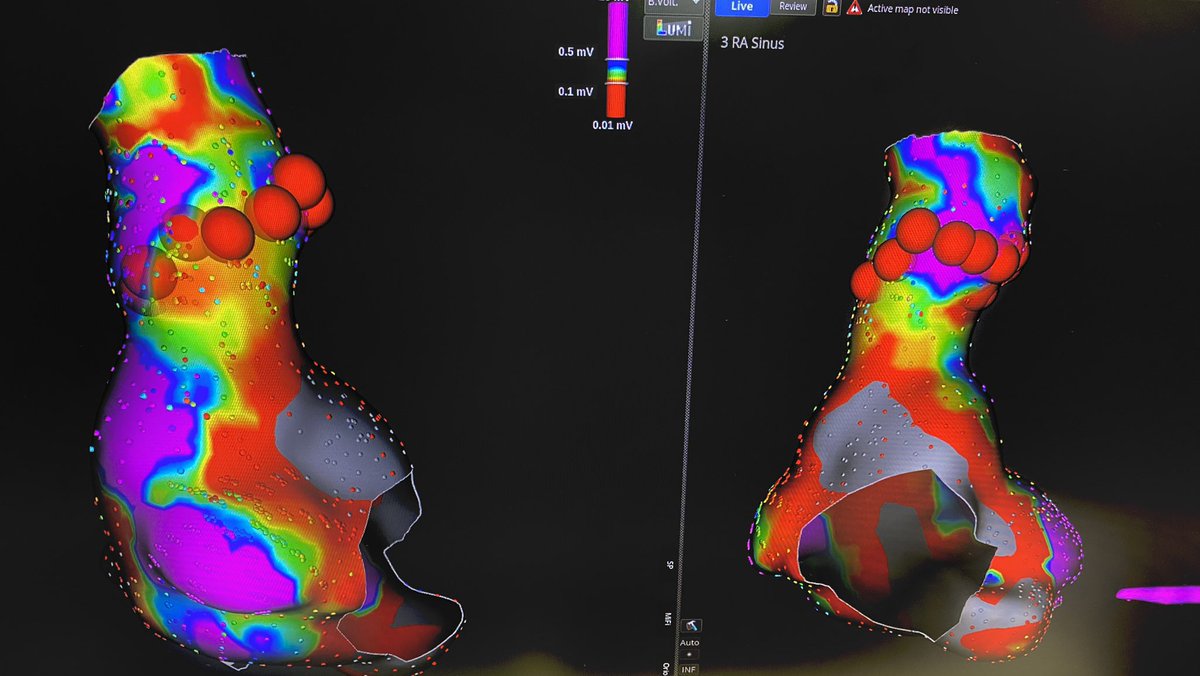Click the yellow padlock icon
Viewport: 1200px width, 676px height.
click(x=831, y=7)
